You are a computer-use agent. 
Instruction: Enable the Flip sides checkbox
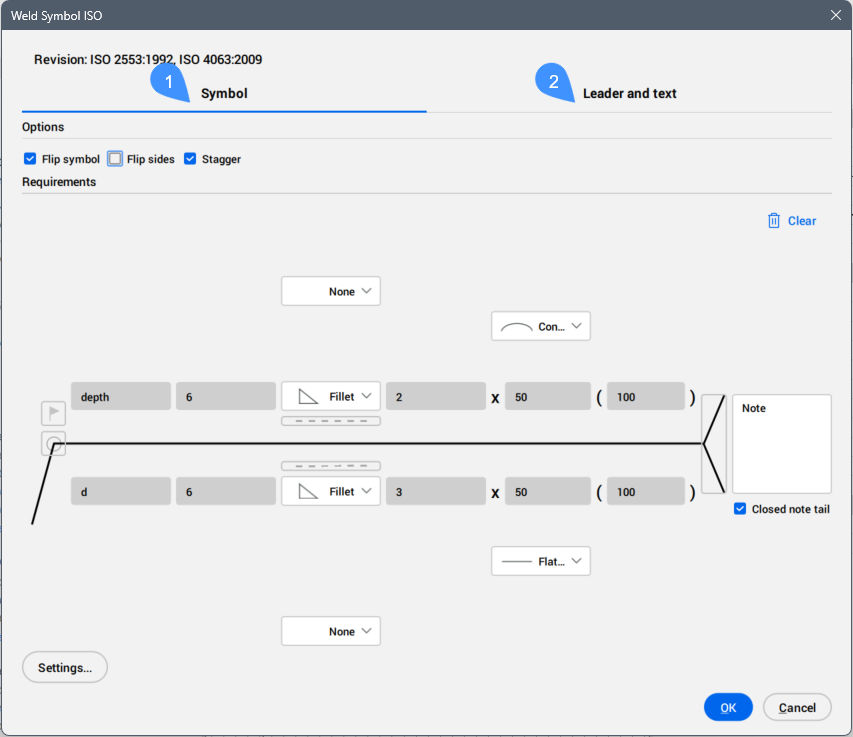pos(116,159)
